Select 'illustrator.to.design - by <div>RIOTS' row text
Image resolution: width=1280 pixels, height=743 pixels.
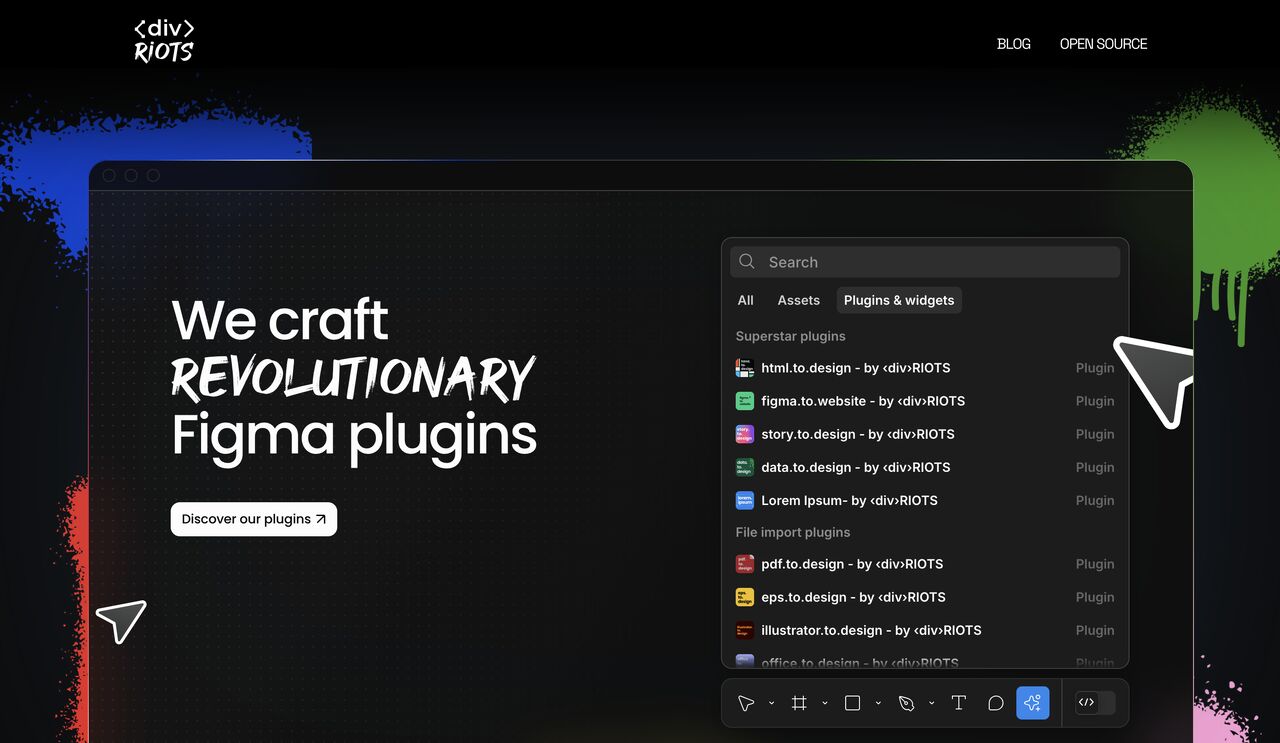tap(871, 630)
